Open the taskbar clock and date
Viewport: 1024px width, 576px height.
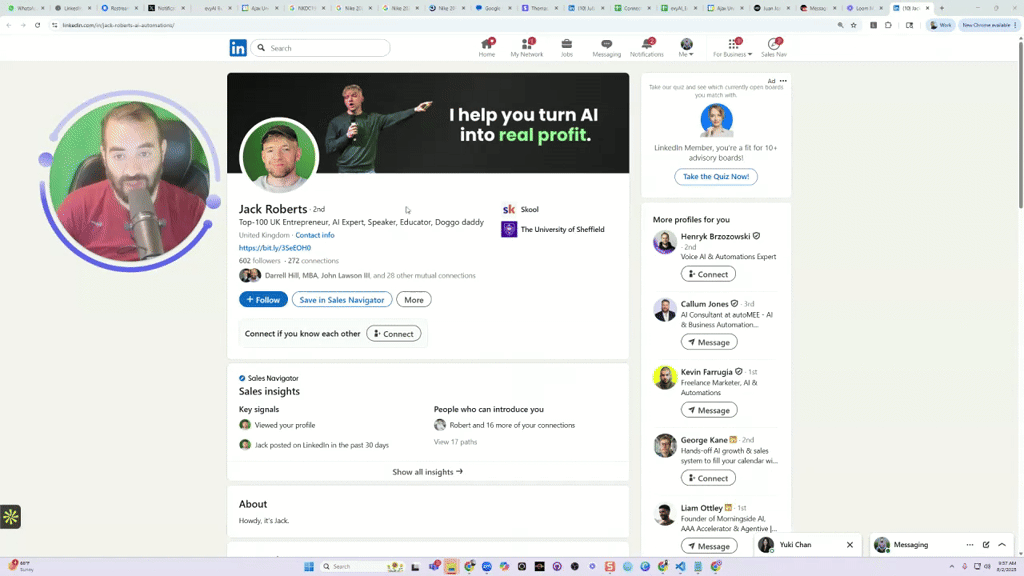coord(1006,566)
